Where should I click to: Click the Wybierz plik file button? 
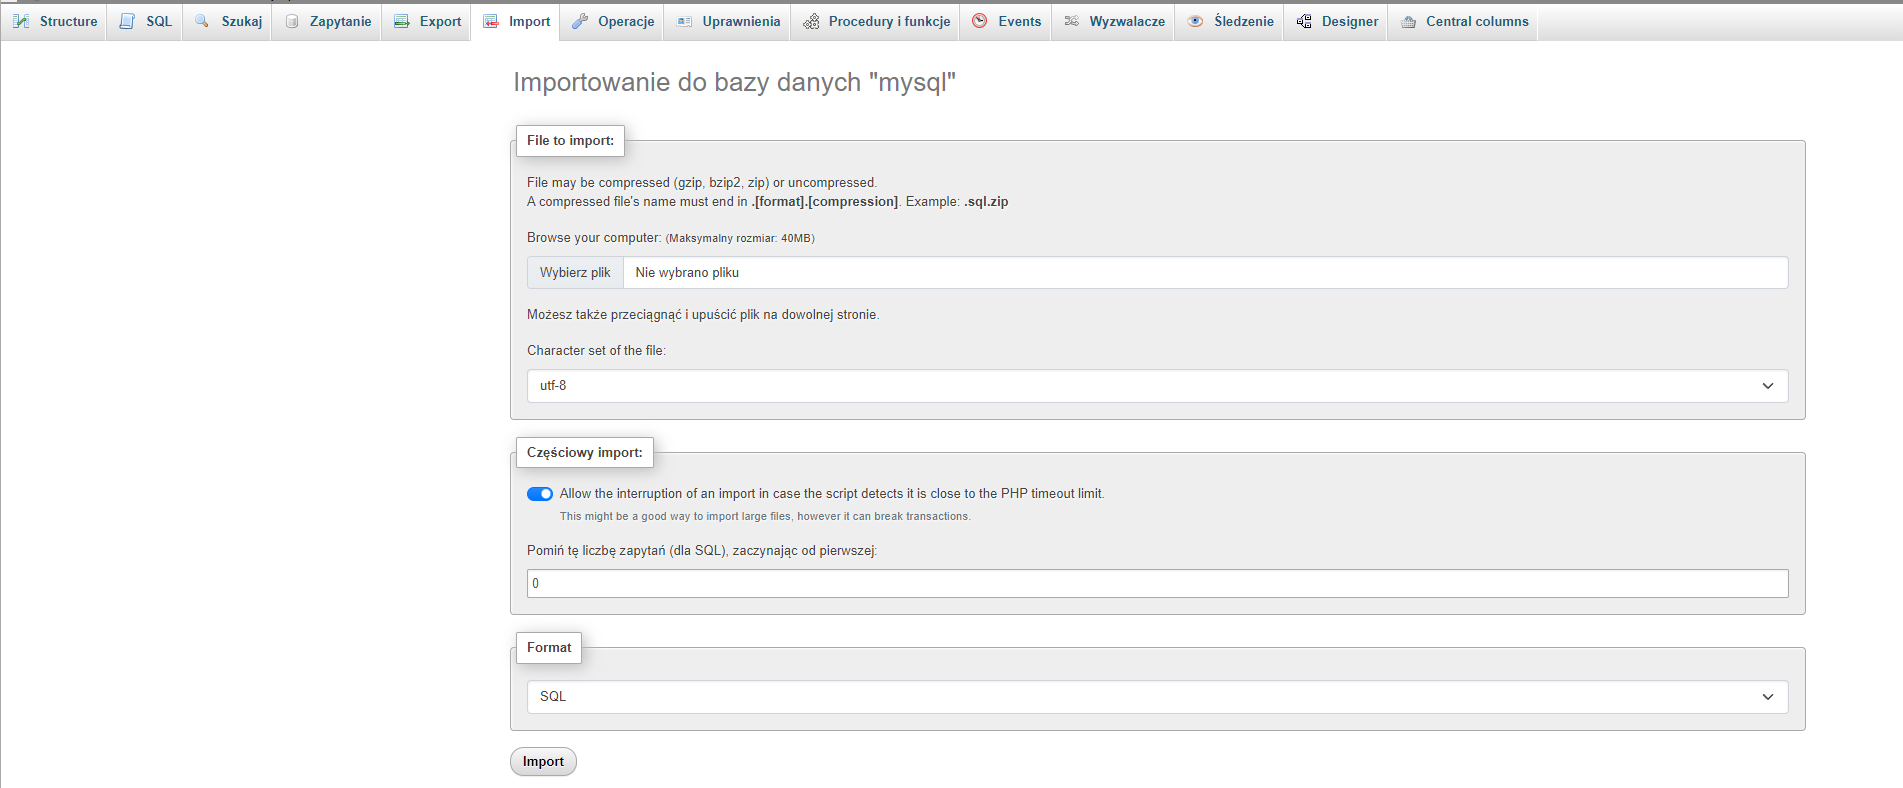click(575, 273)
